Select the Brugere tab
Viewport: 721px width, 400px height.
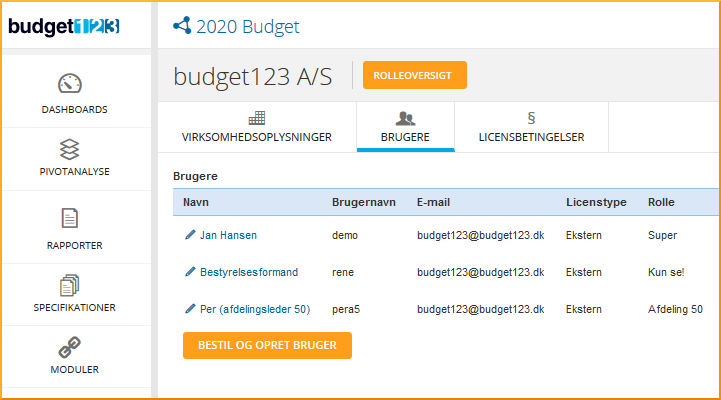[405, 127]
